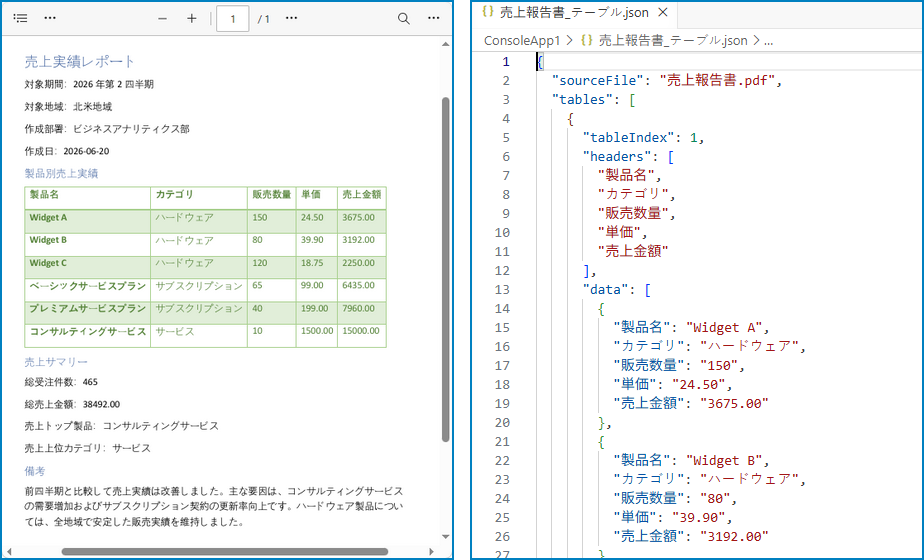The height and width of the screenshot is (560, 924).
Task: Click line number 3 in the editor
Action: (x=506, y=100)
